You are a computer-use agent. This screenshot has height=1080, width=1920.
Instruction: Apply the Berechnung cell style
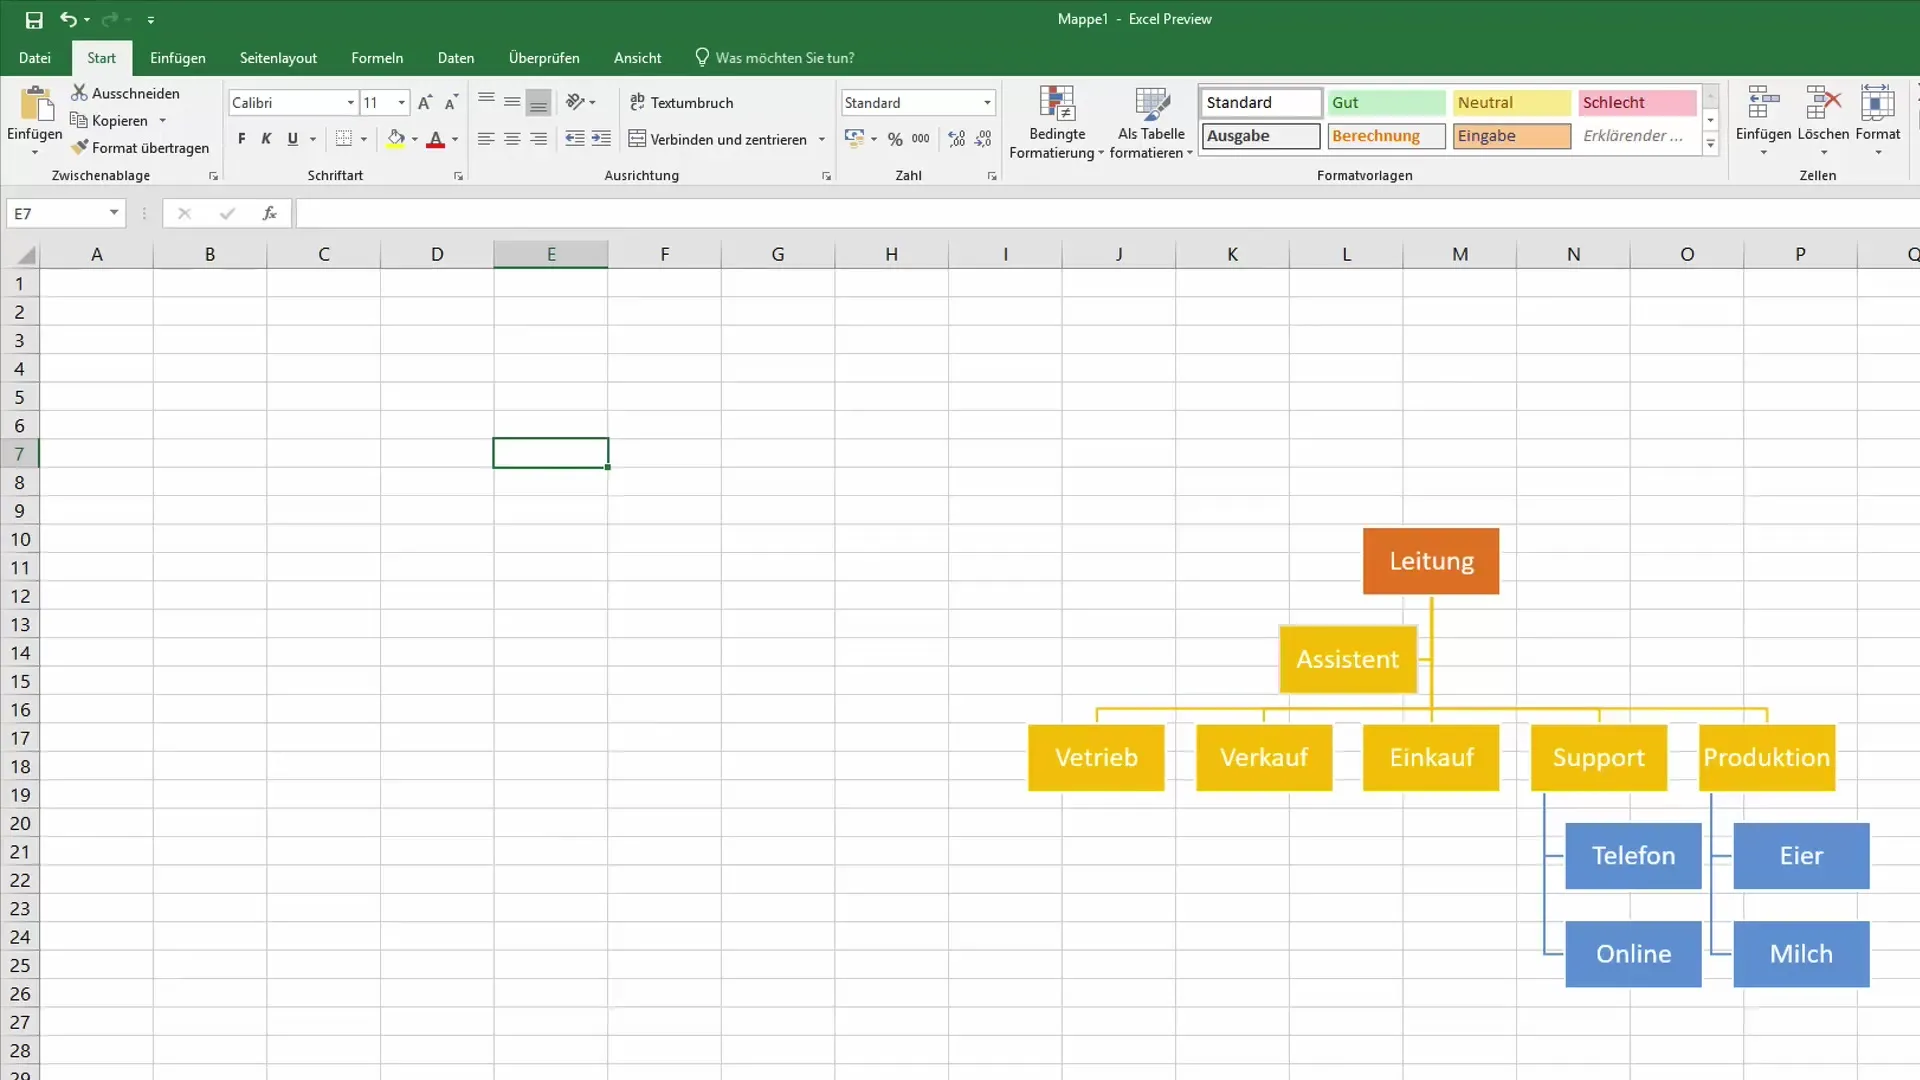coord(1386,136)
